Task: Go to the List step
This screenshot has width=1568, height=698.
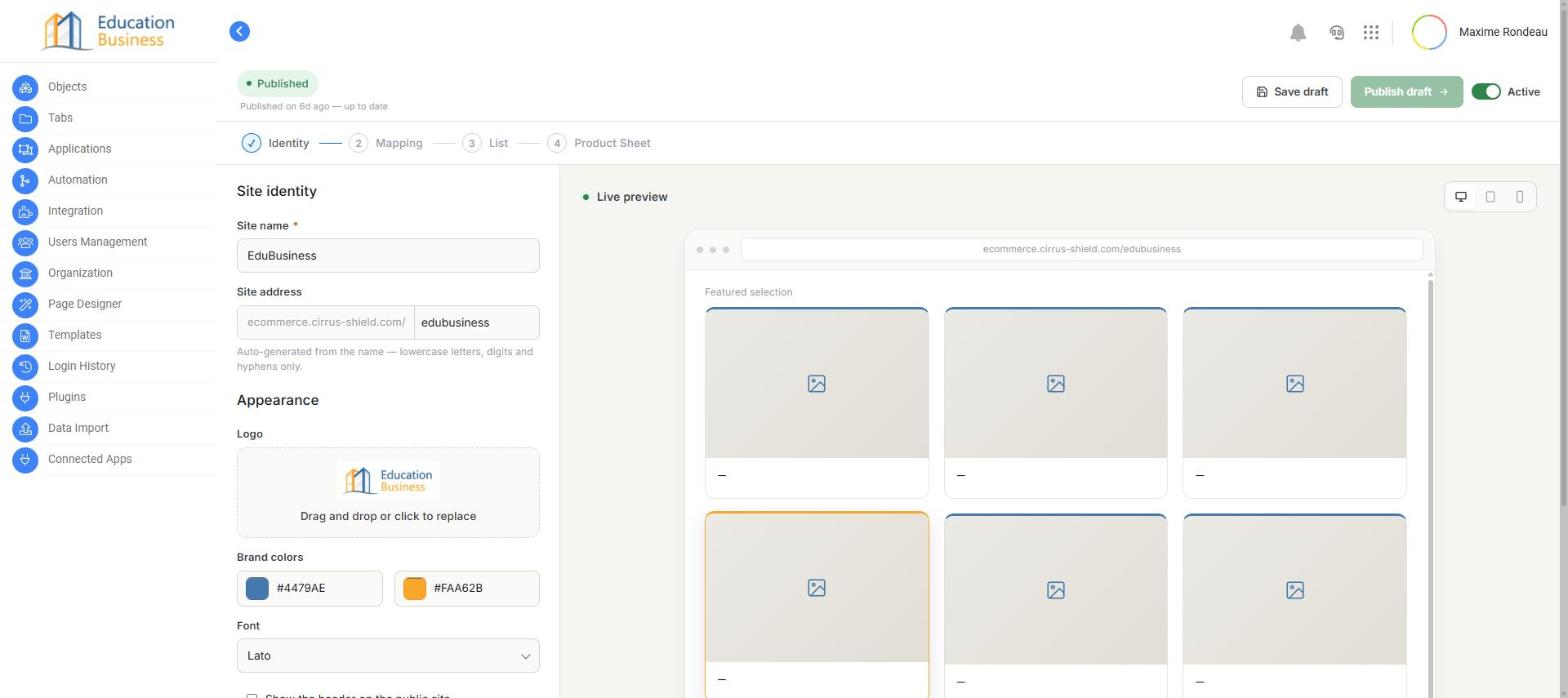Action: (x=485, y=143)
